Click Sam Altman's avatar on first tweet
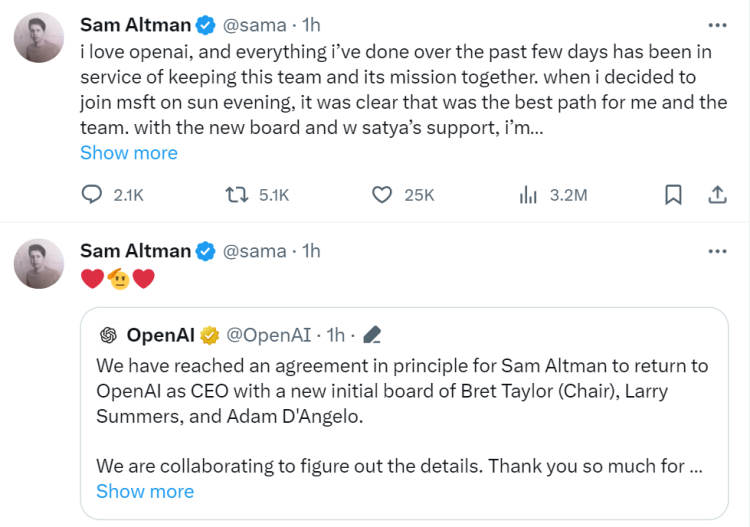750x527 pixels. click(x=40, y=38)
